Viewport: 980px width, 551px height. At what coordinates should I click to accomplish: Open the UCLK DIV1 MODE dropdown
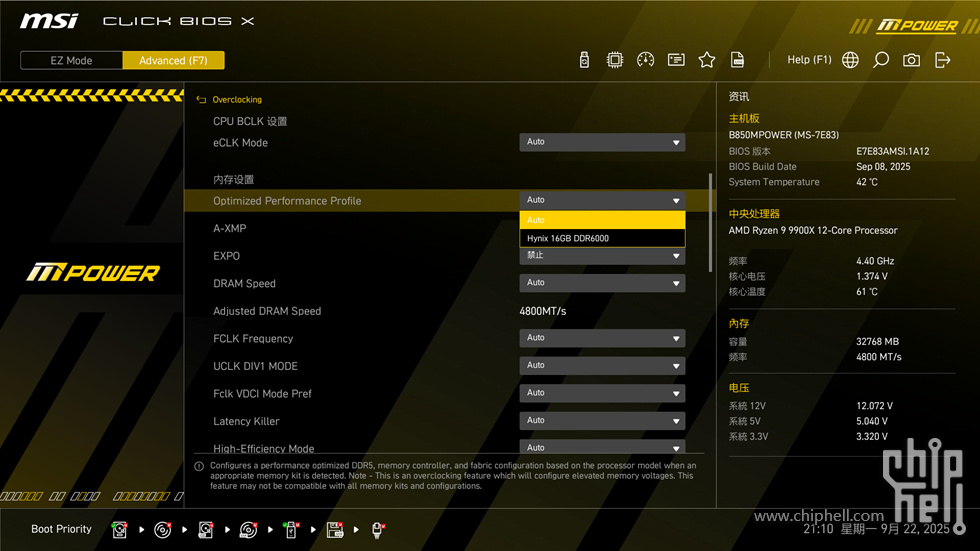(602, 365)
